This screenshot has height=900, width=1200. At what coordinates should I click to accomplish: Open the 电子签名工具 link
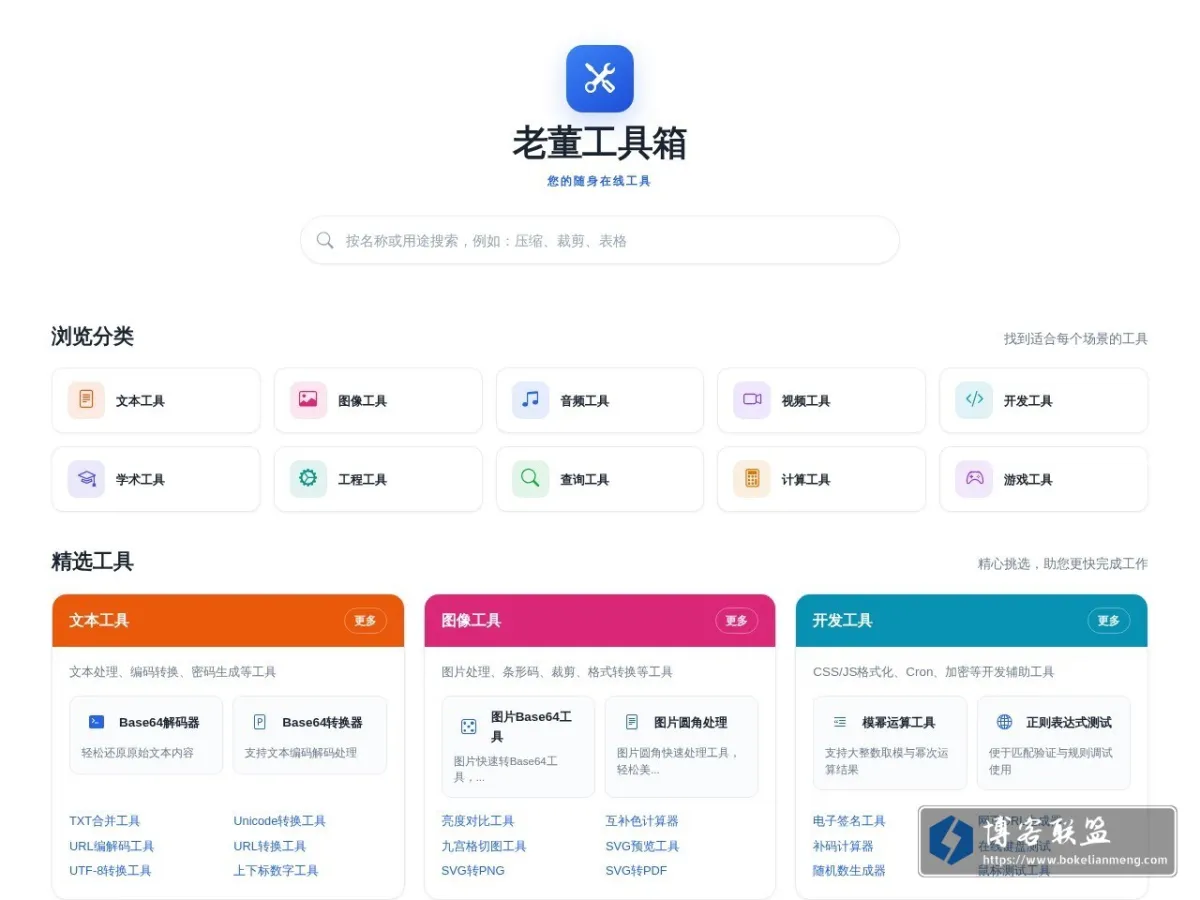850,821
